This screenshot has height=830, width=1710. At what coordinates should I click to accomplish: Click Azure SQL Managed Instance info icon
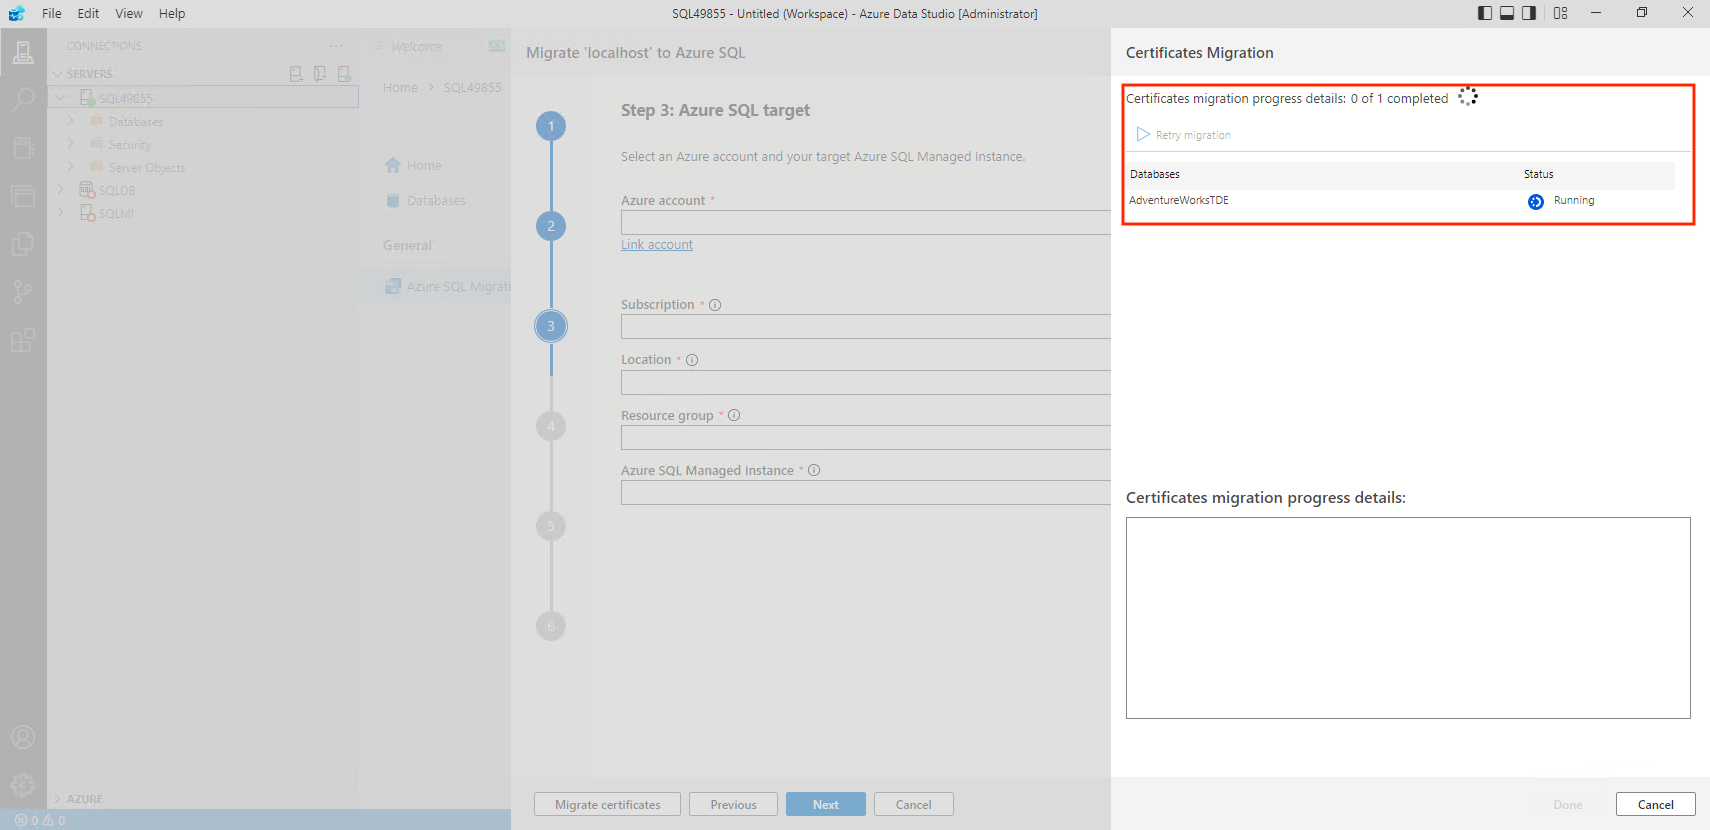814,470
